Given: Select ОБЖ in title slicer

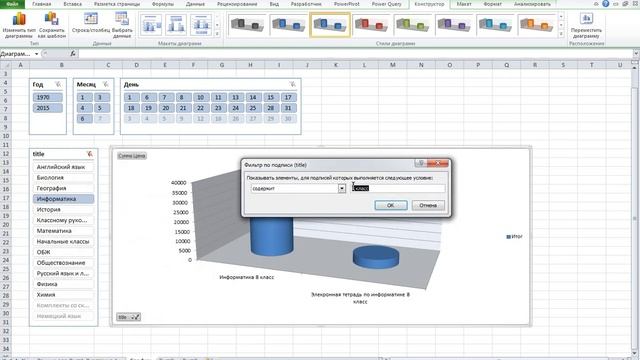Looking at the screenshot, I should 63,252.
